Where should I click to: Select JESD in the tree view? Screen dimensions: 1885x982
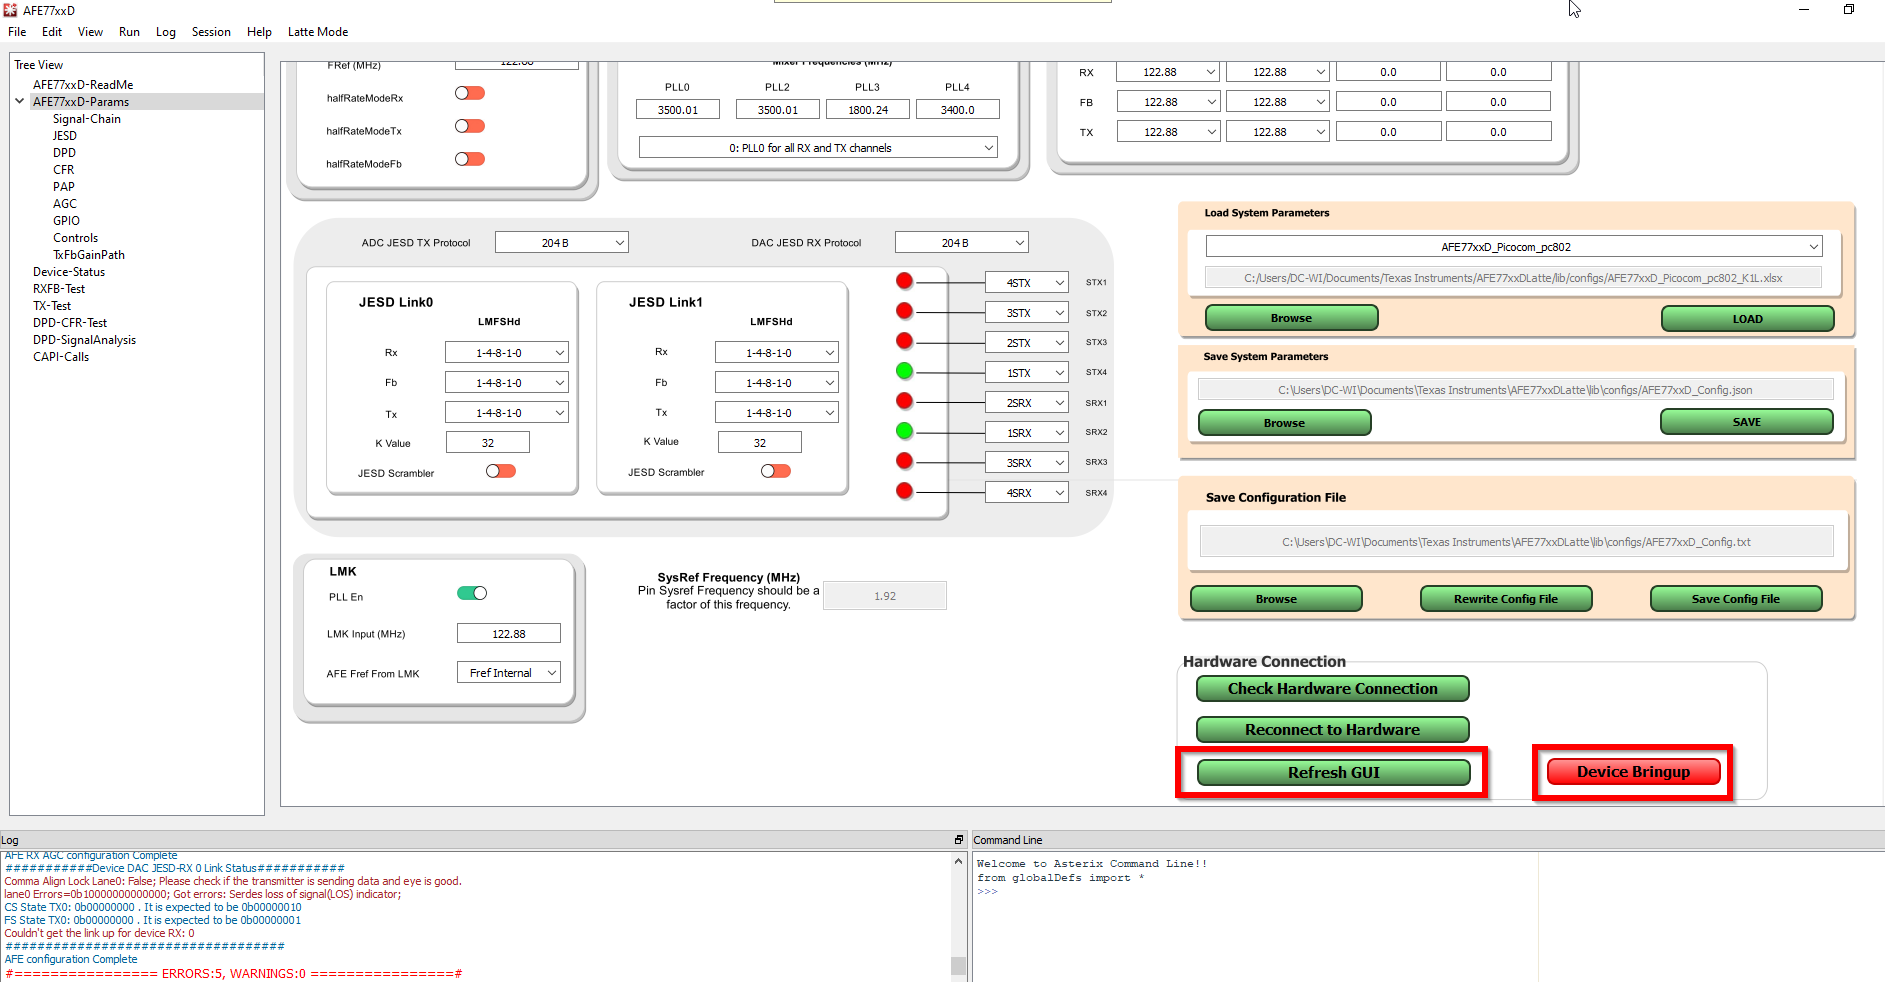coord(65,136)
